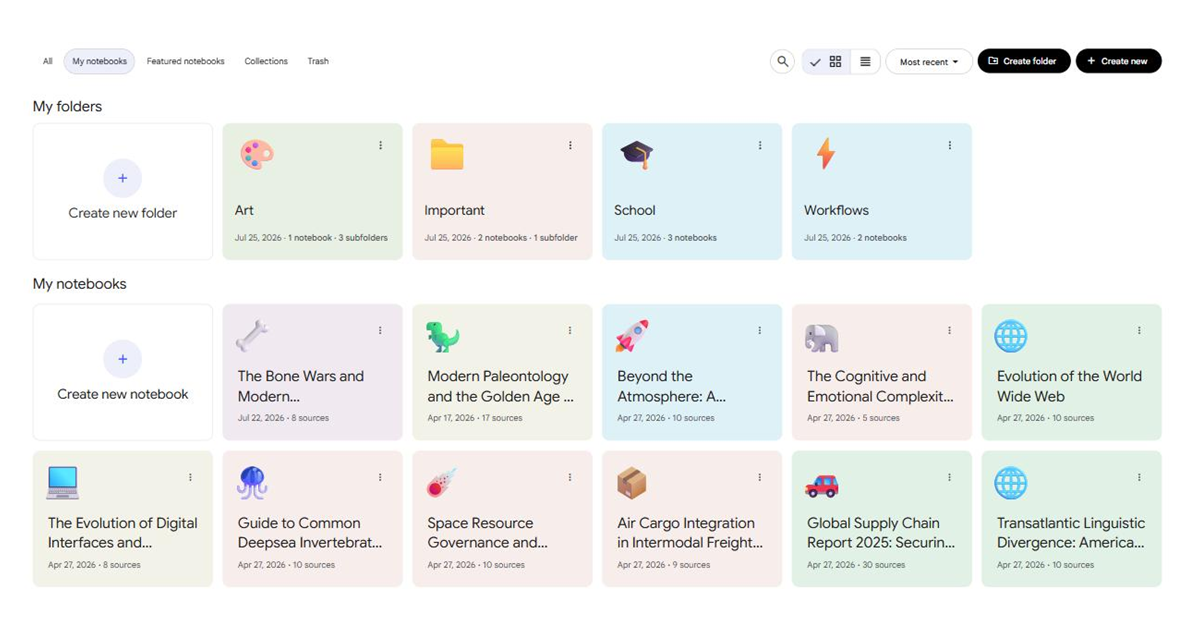1200x630 pixels.
Task: Click 'Apr 27, 2026 · 30 sources' text
Action: 856,565
